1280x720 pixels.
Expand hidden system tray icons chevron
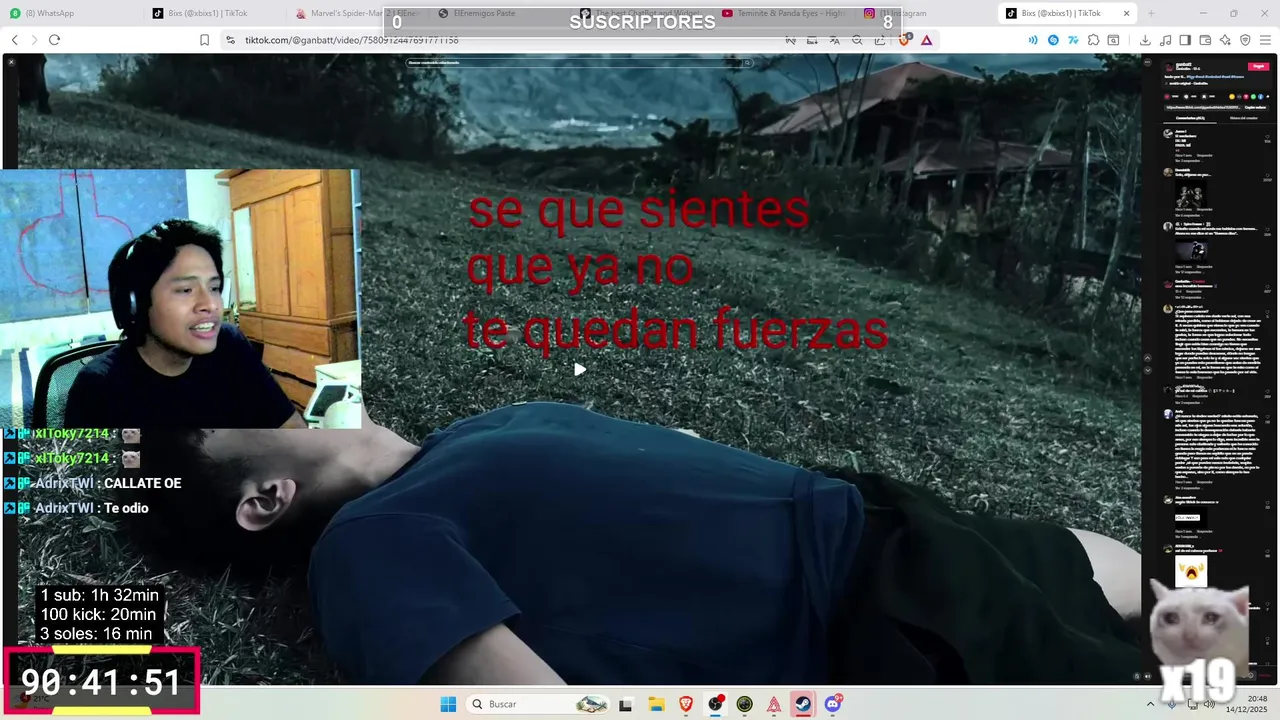tap(1151, 704)
